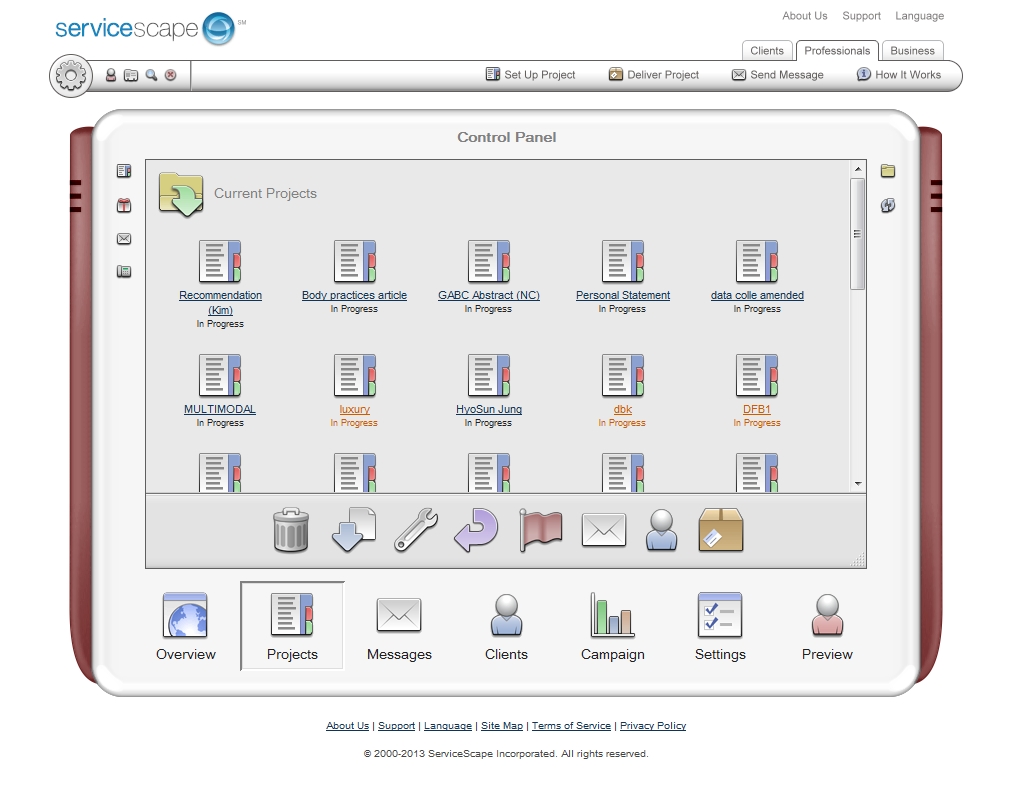
Task: Open Terms of Service footer link
Action: coord(571,726)
